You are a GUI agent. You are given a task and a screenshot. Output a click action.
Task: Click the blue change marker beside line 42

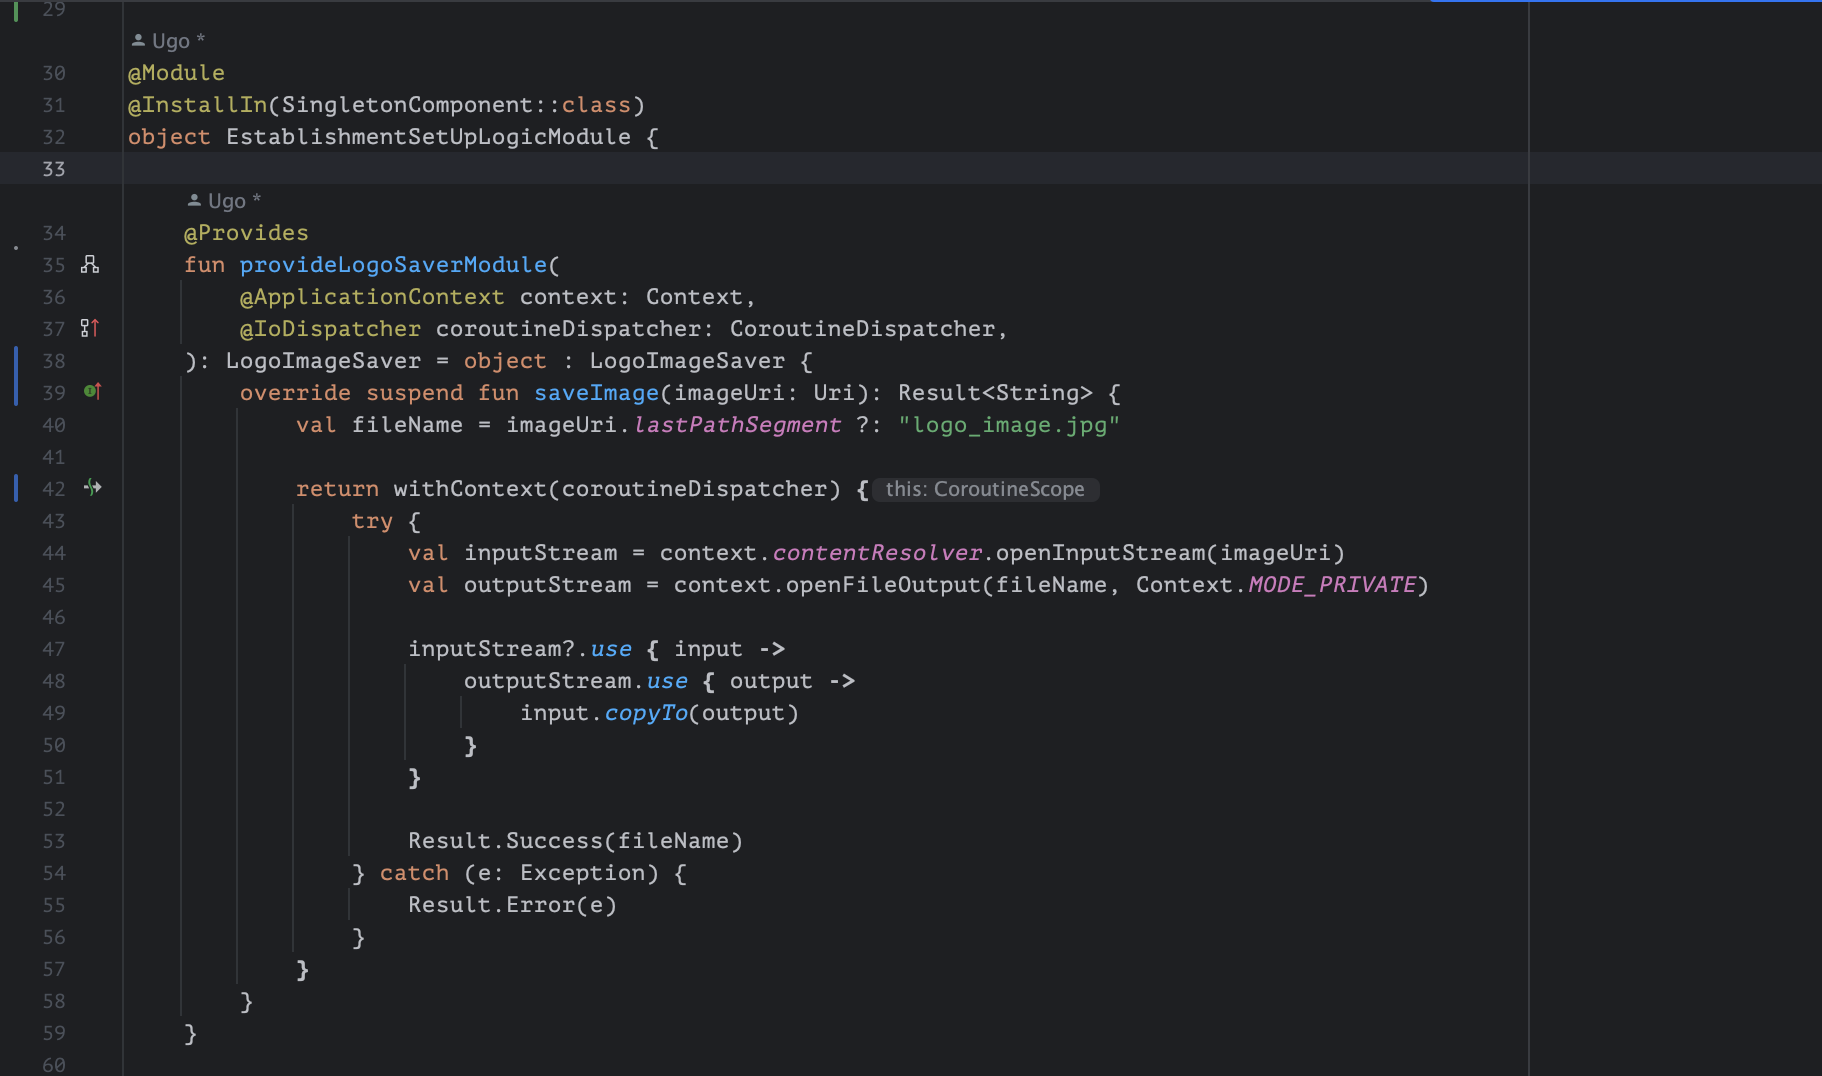coord(16,488)
